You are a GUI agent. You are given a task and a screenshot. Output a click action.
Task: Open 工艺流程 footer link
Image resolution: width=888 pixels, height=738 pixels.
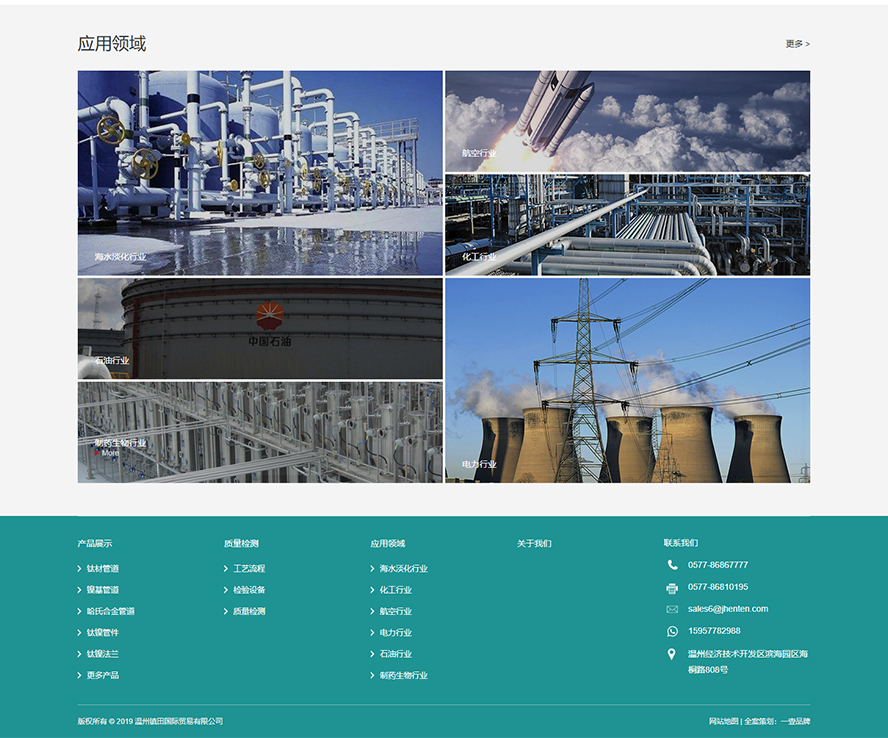click(249, 569)
